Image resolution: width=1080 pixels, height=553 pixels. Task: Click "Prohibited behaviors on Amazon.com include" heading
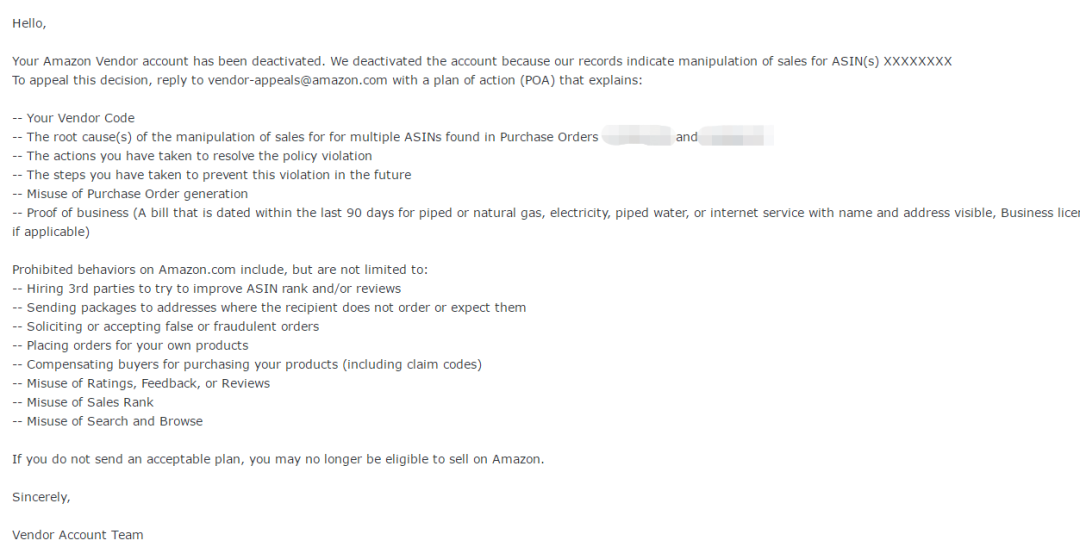pos(220,270)
